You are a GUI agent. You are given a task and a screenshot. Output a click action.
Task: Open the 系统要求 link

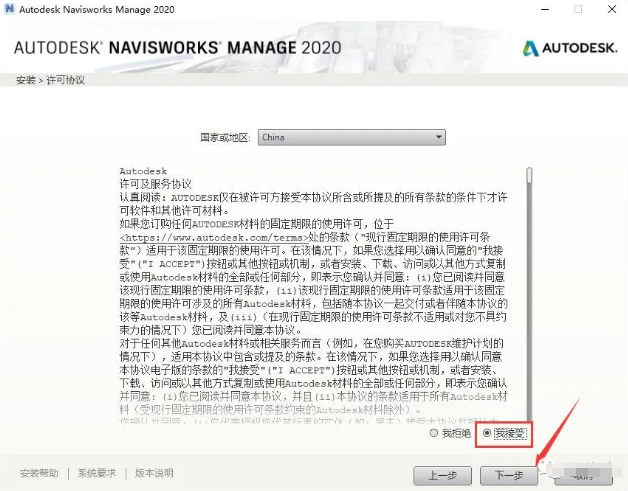pyautogui.click(x=97, y=473)
